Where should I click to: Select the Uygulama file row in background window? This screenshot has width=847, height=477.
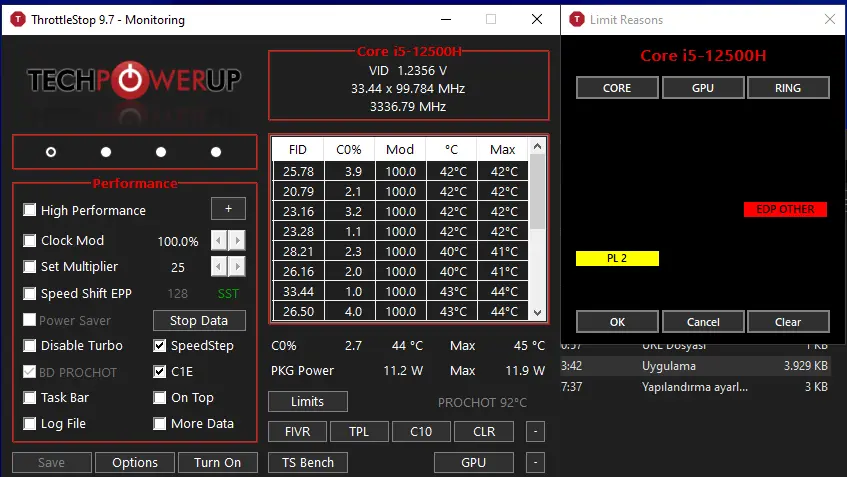(x=695, y=366)
